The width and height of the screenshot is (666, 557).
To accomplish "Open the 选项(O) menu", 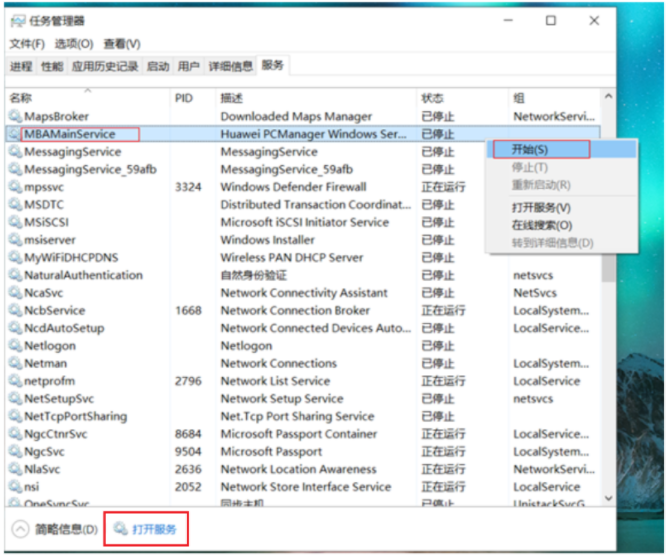I will pyautogui.click(x=73, y=44).
